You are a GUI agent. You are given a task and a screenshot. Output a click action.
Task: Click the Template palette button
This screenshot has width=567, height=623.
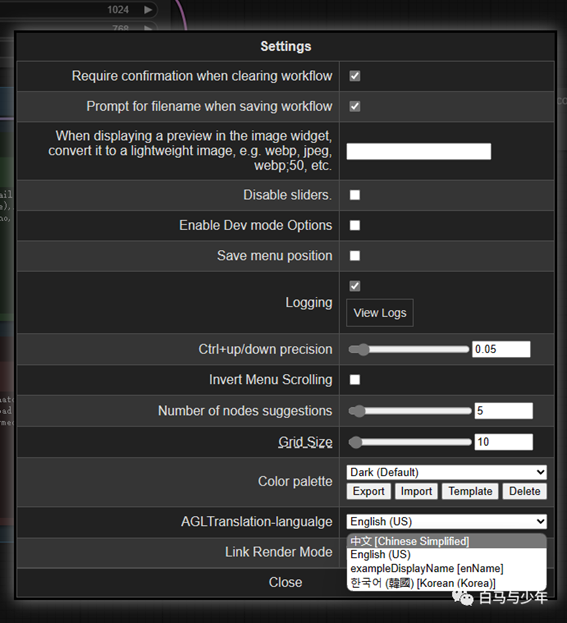click(x=470, y=491)
